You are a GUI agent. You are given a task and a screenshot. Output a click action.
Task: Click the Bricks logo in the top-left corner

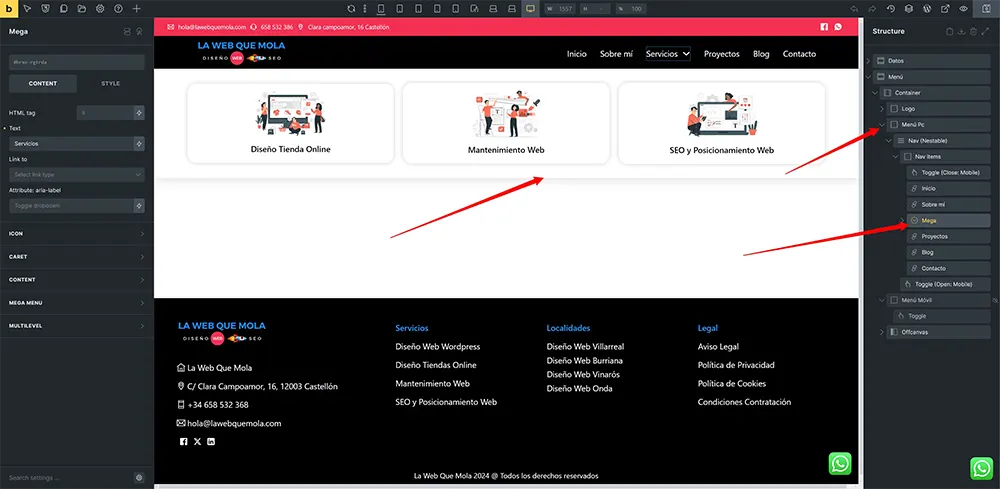(9, 8)
